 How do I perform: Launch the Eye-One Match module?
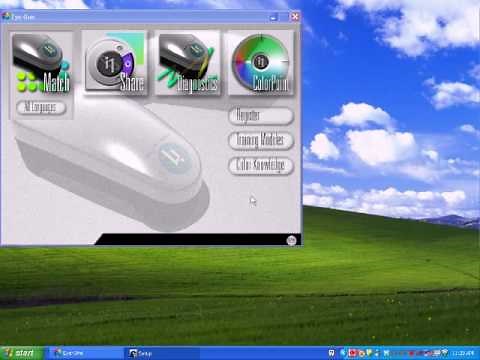pyautogui.click(x=42, y=63)
